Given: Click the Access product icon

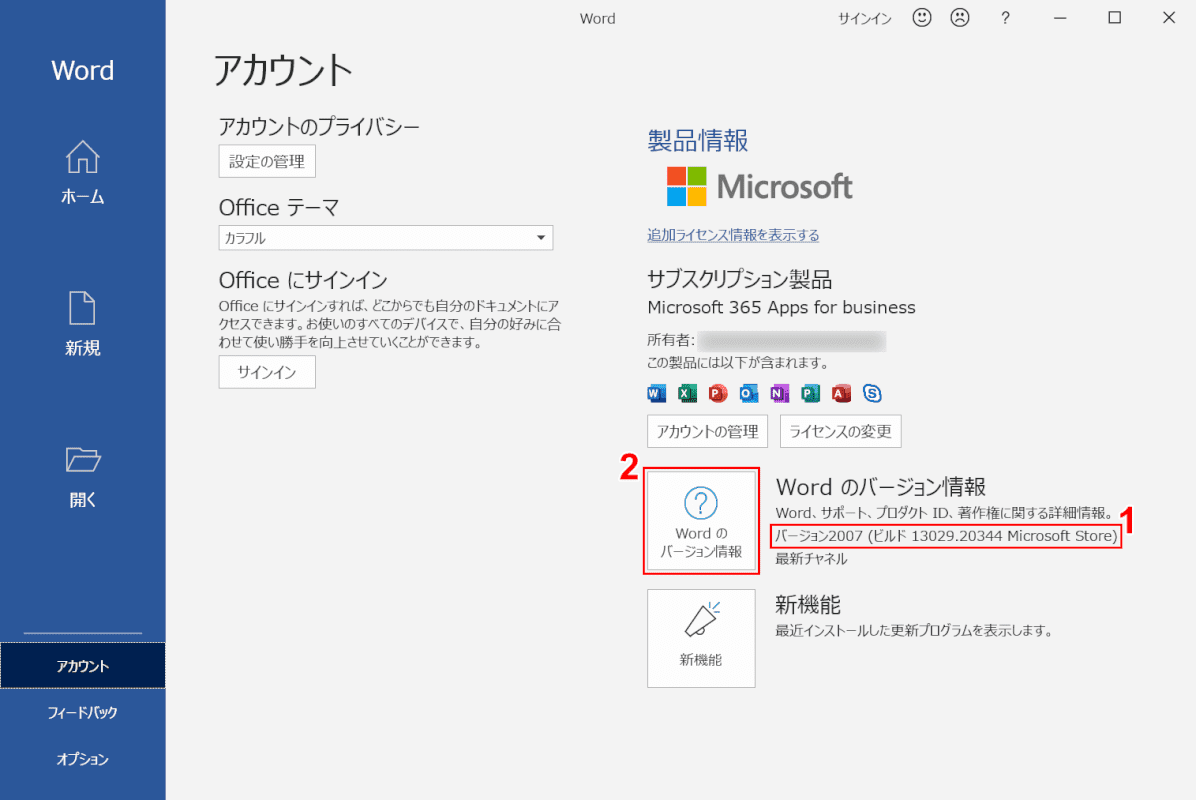Looking at the screenshot, I should click(x=841, y=393).
